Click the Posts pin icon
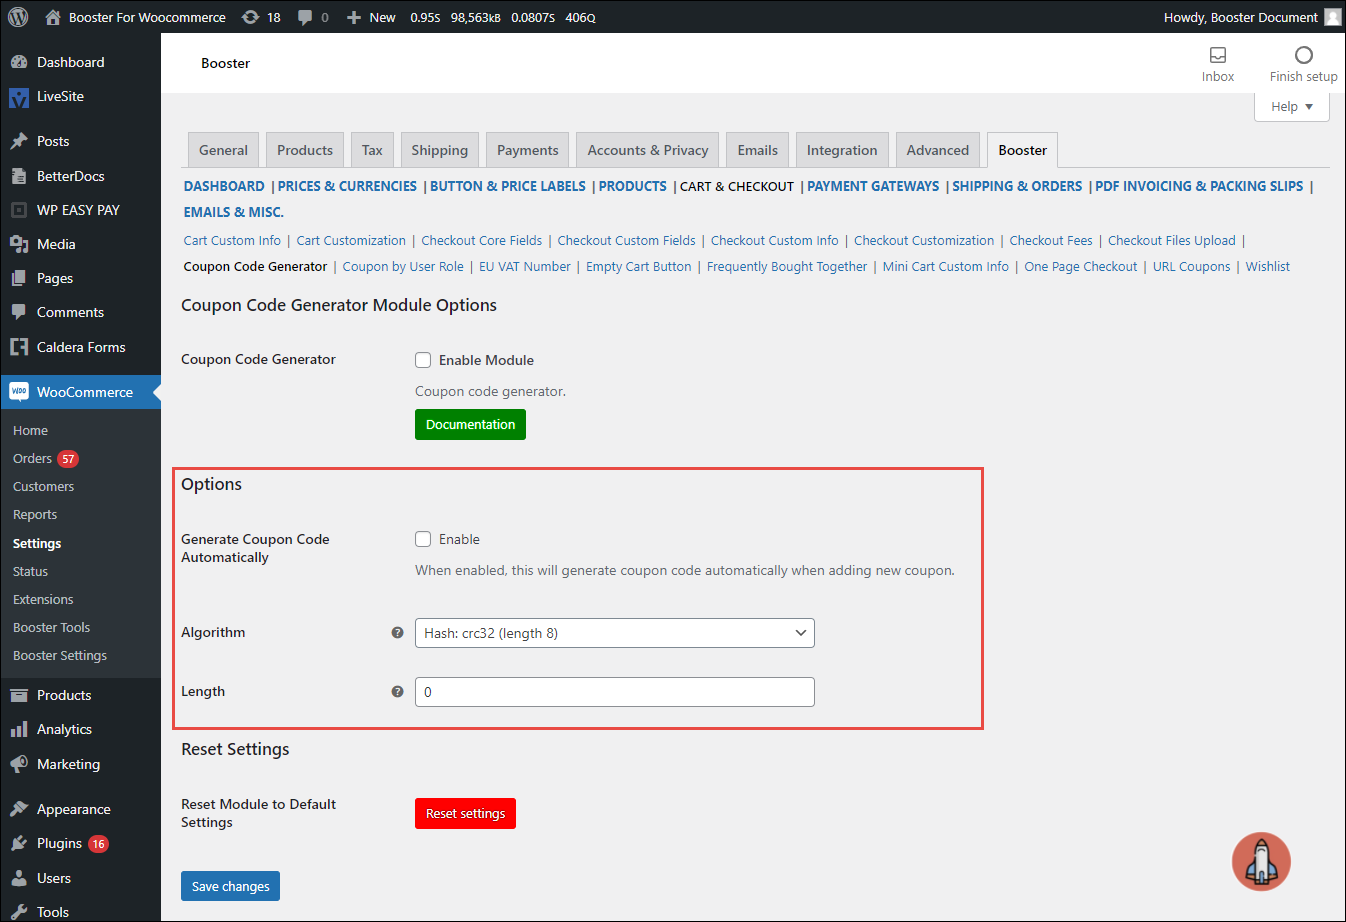1346x922 pixels. pyautogui.click(x=19, y=141)
